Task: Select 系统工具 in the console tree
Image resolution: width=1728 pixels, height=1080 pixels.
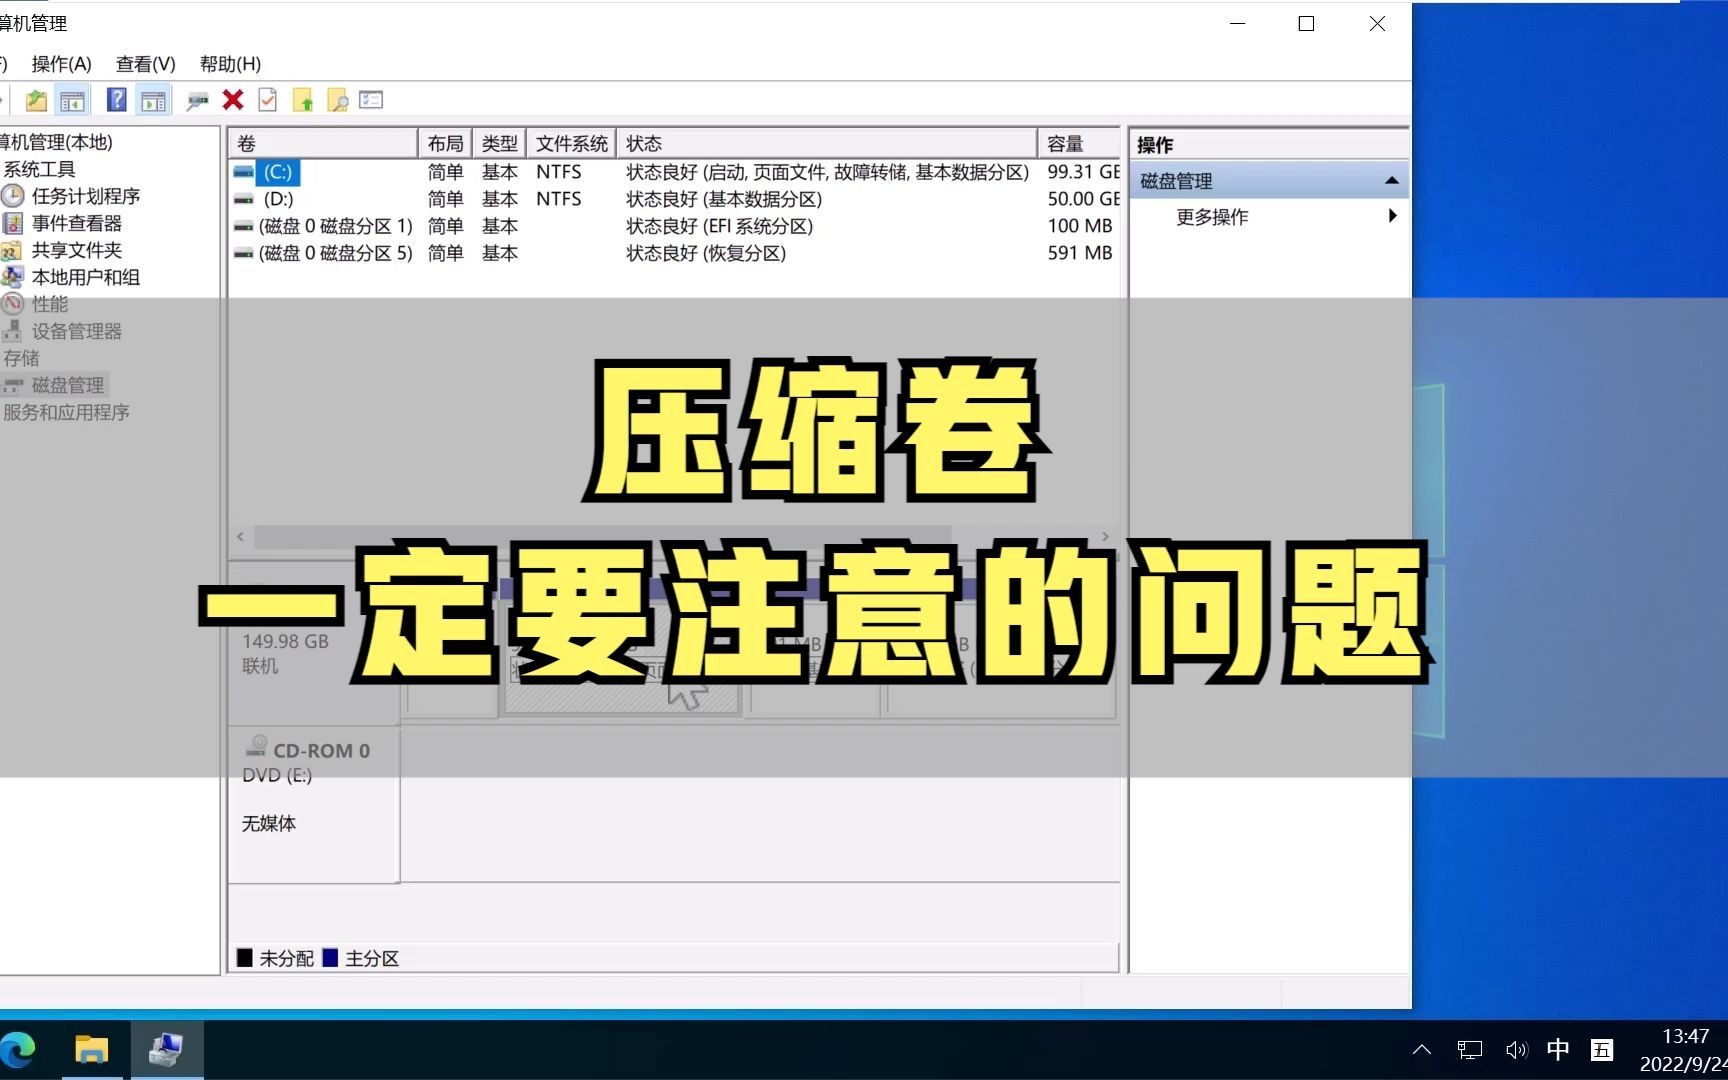Action: (38, 169)
